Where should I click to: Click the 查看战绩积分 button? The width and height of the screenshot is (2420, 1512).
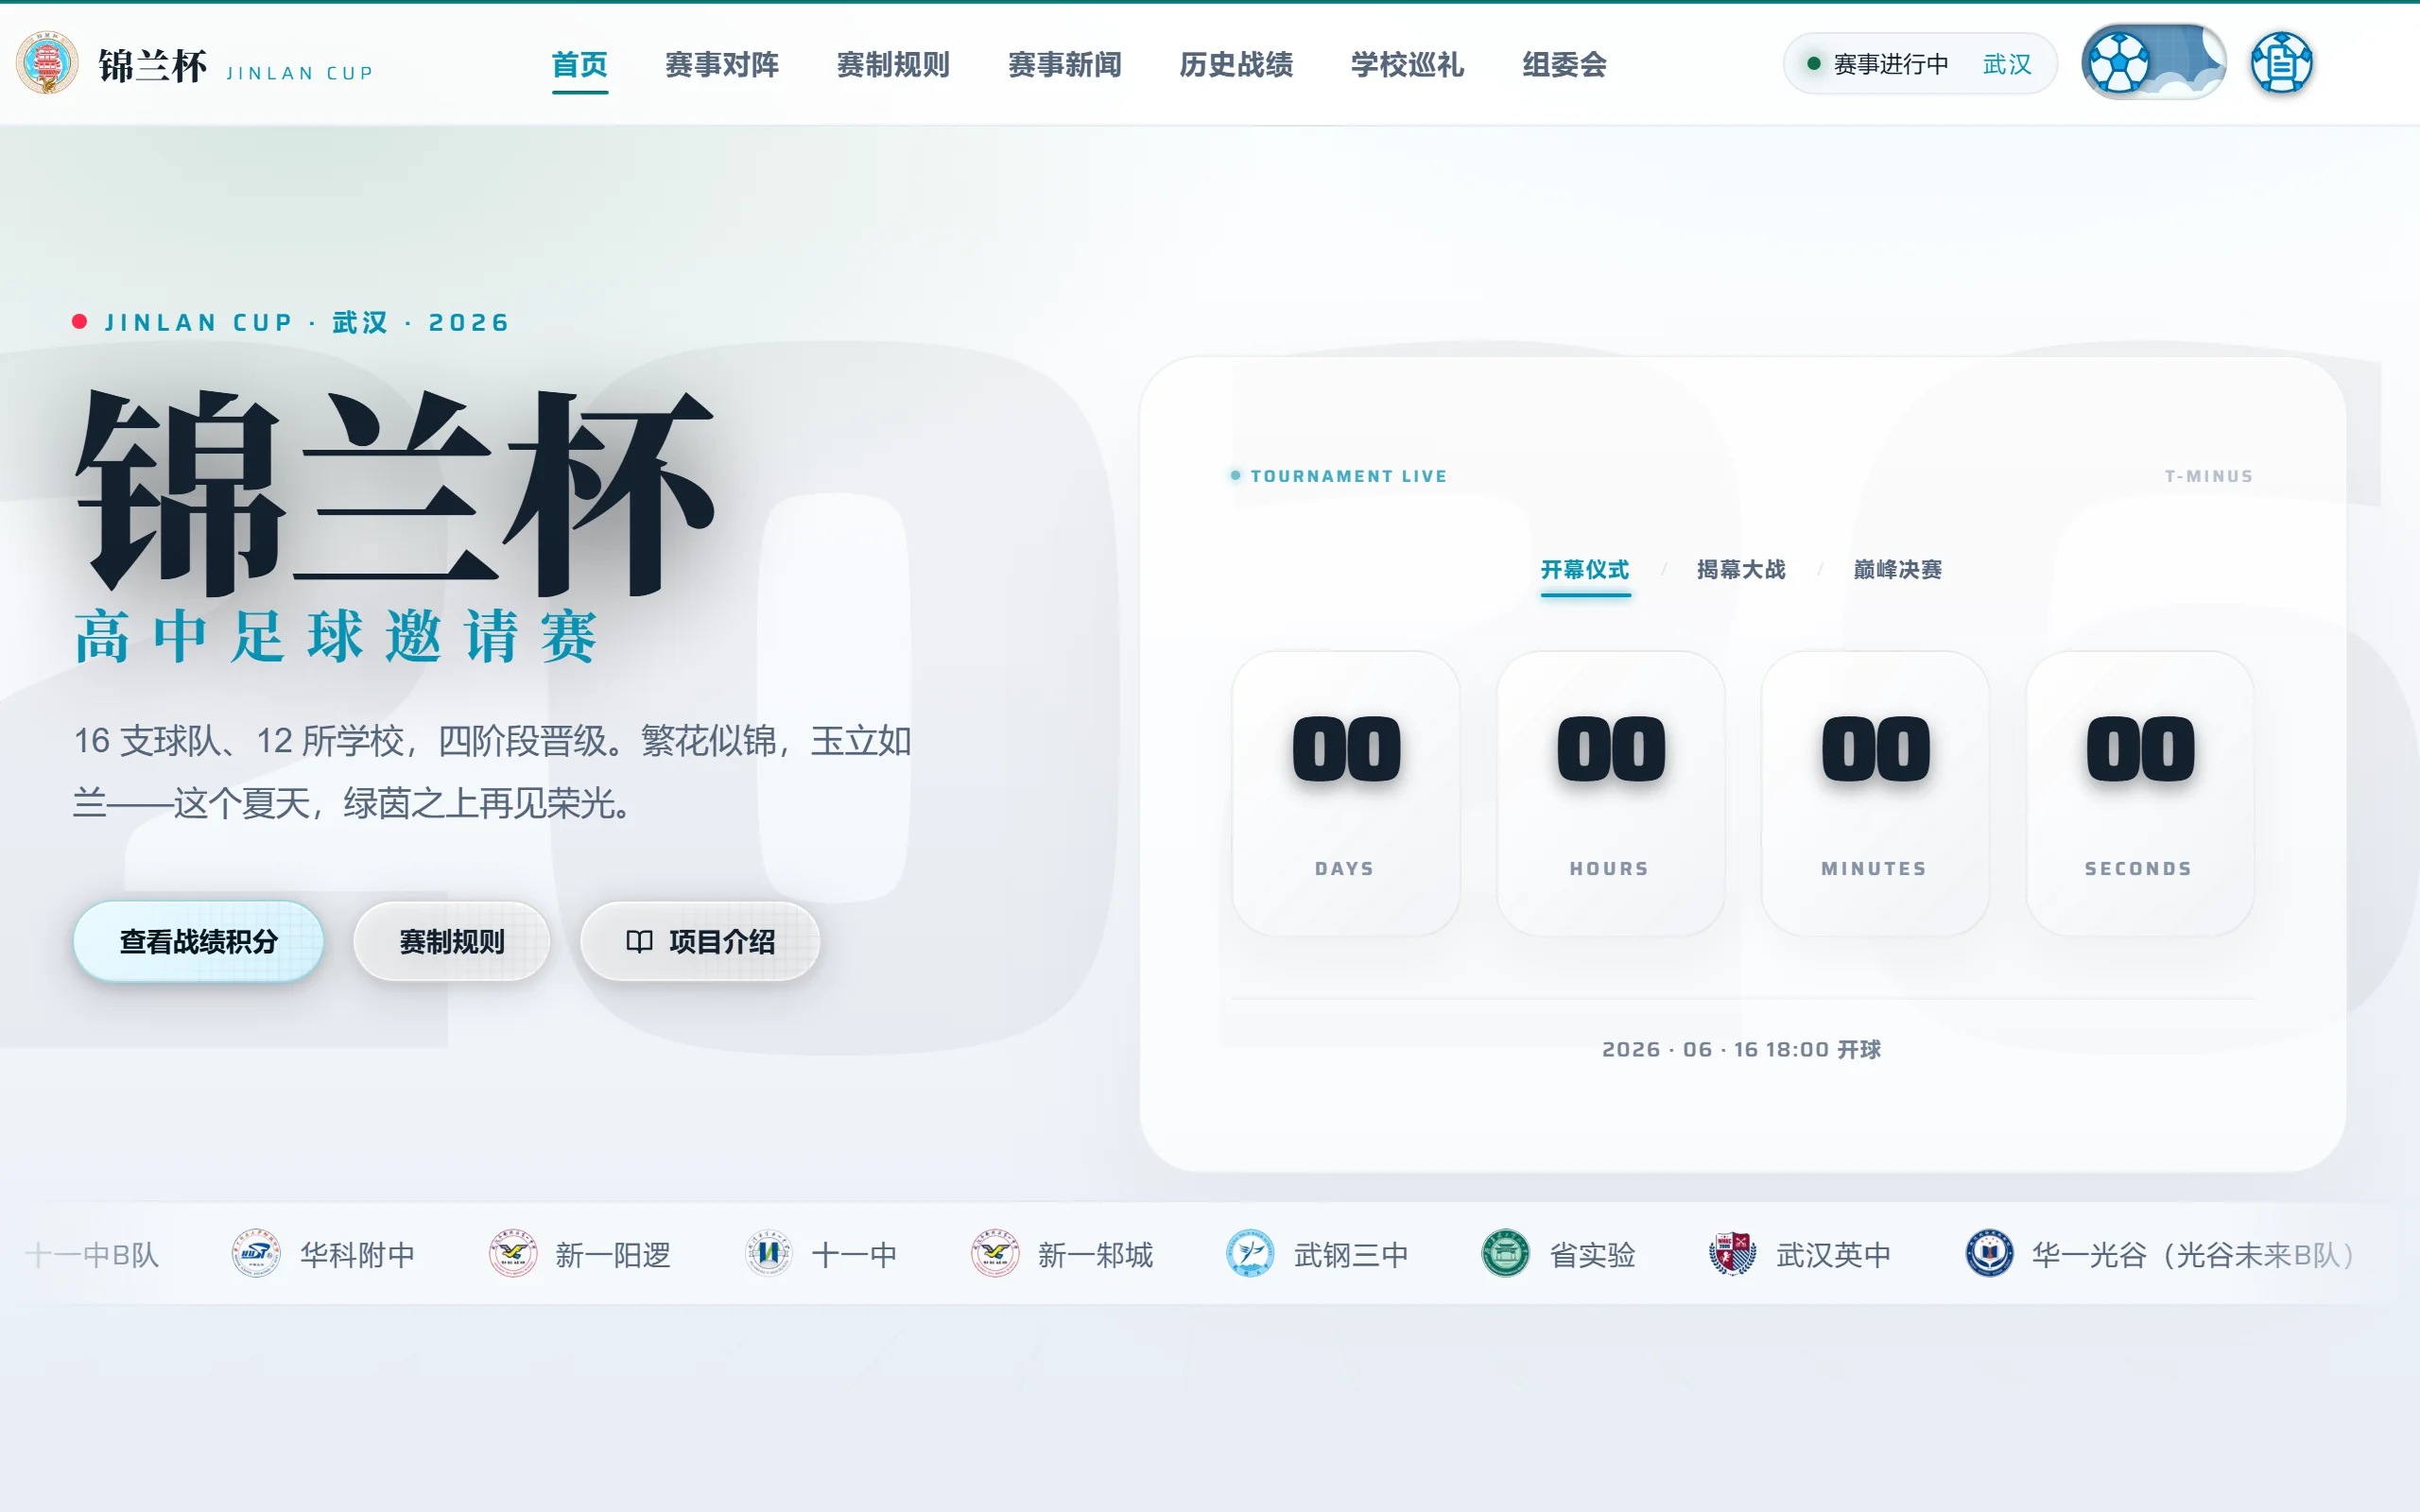click(198, 942)
